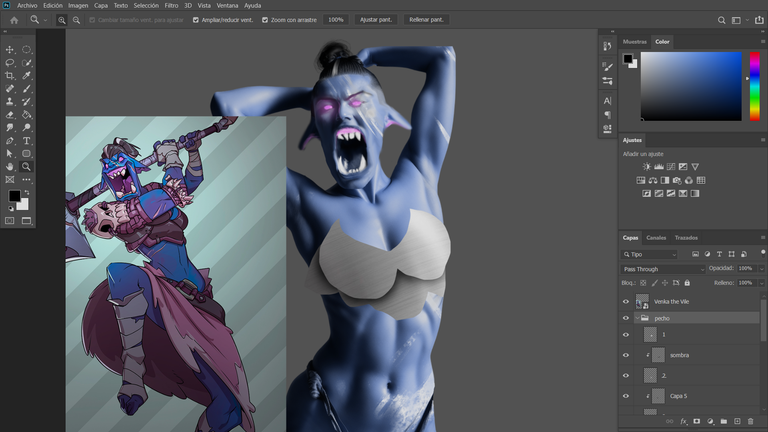Click the 100% zoom button

[336, 20]
